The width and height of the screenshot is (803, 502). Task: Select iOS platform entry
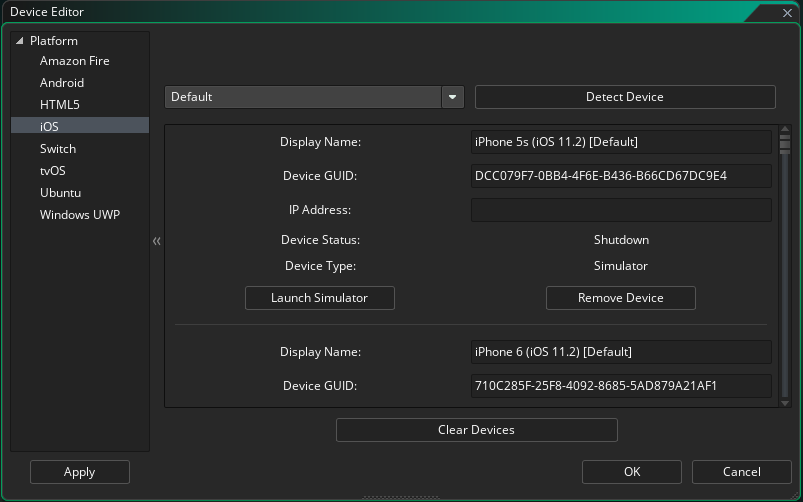coord(80,126)
